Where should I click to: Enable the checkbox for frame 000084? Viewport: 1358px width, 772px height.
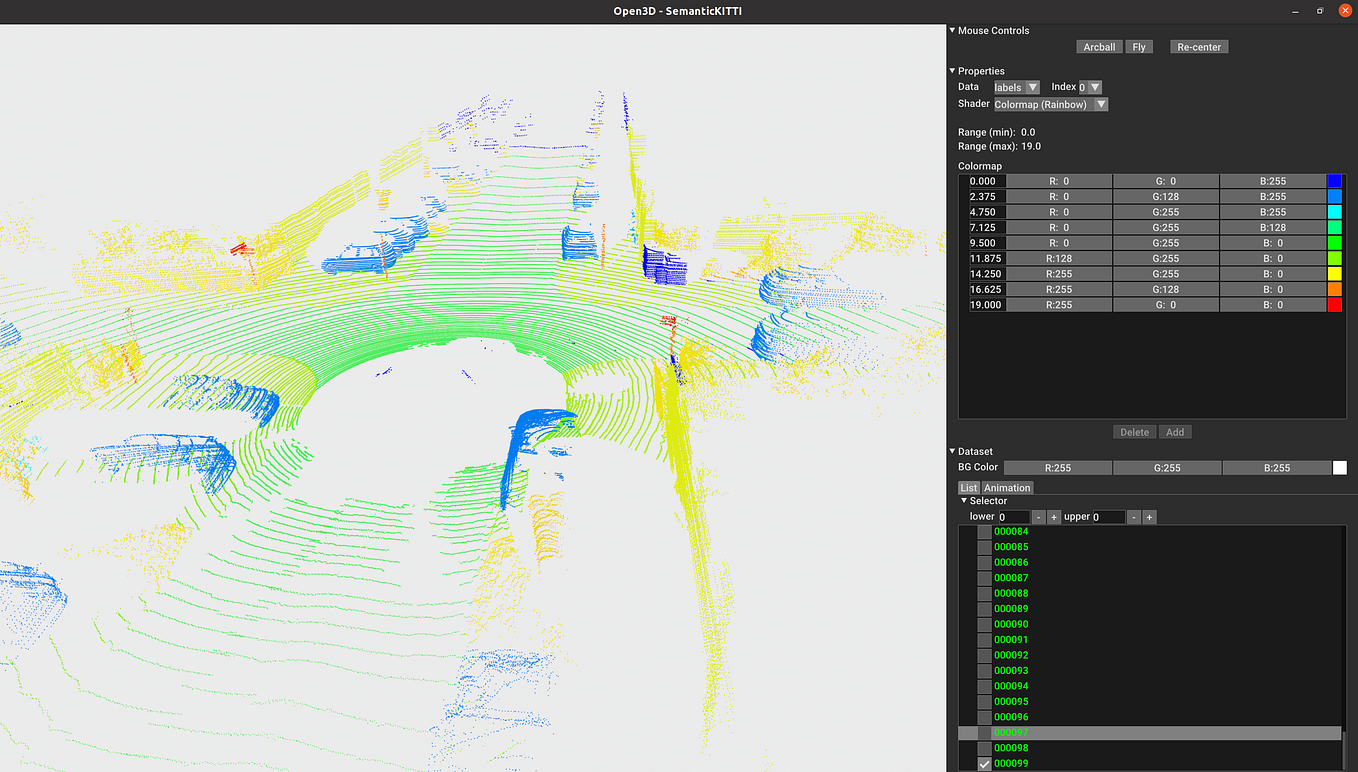click(983, 531)
